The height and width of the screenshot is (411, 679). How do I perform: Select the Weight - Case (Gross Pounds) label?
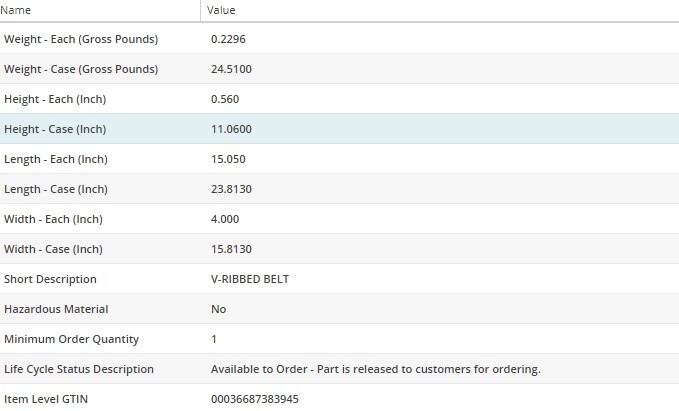81,69
